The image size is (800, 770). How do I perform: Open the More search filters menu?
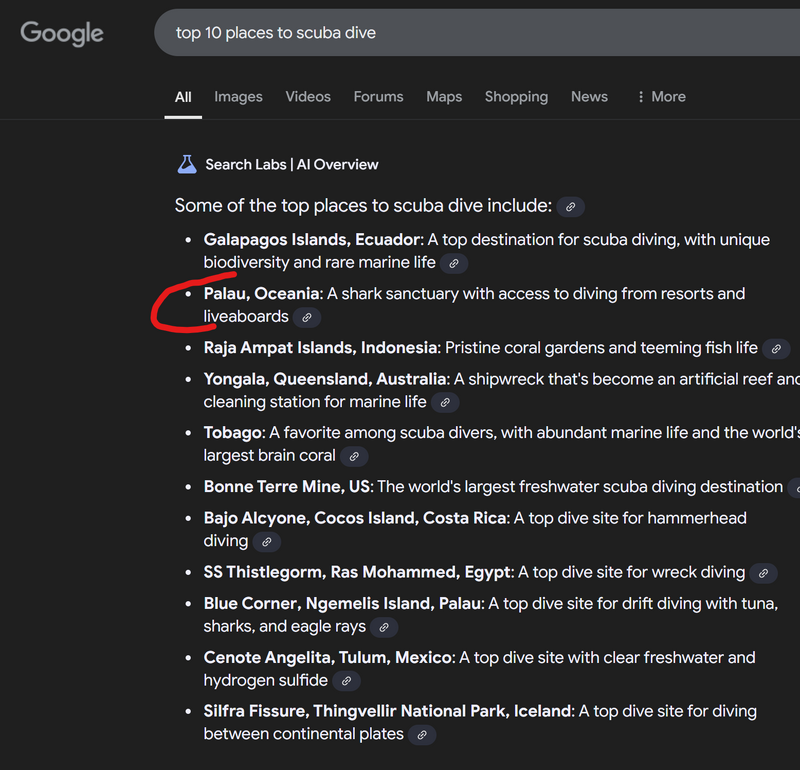[x=661, y=97]
